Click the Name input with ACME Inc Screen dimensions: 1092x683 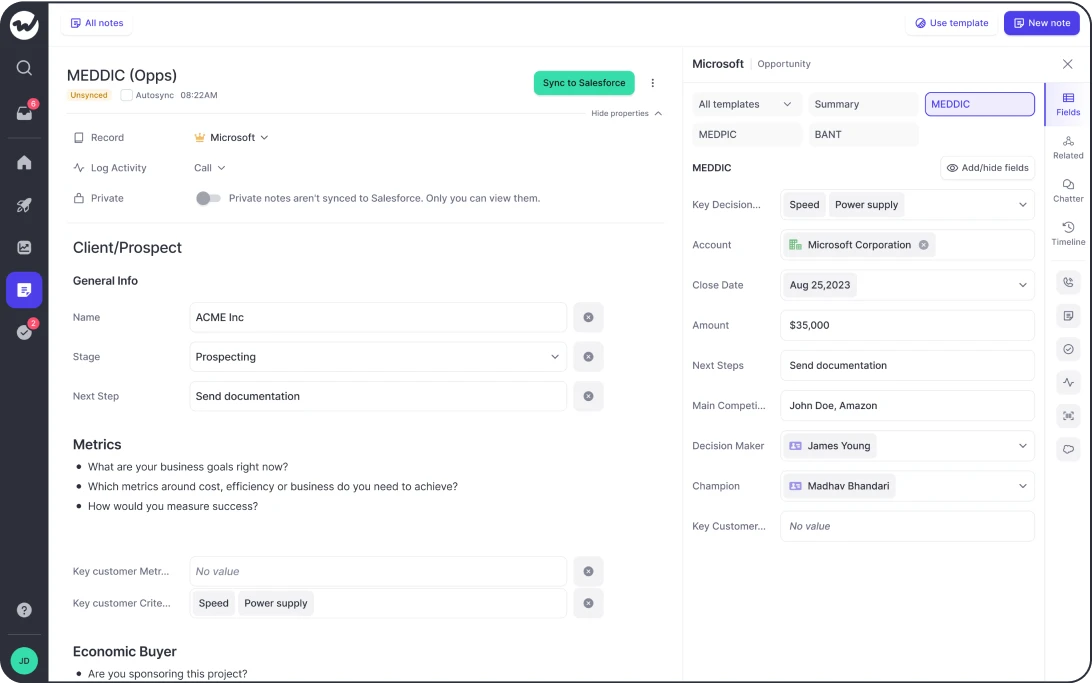click(x=378, y=317)
